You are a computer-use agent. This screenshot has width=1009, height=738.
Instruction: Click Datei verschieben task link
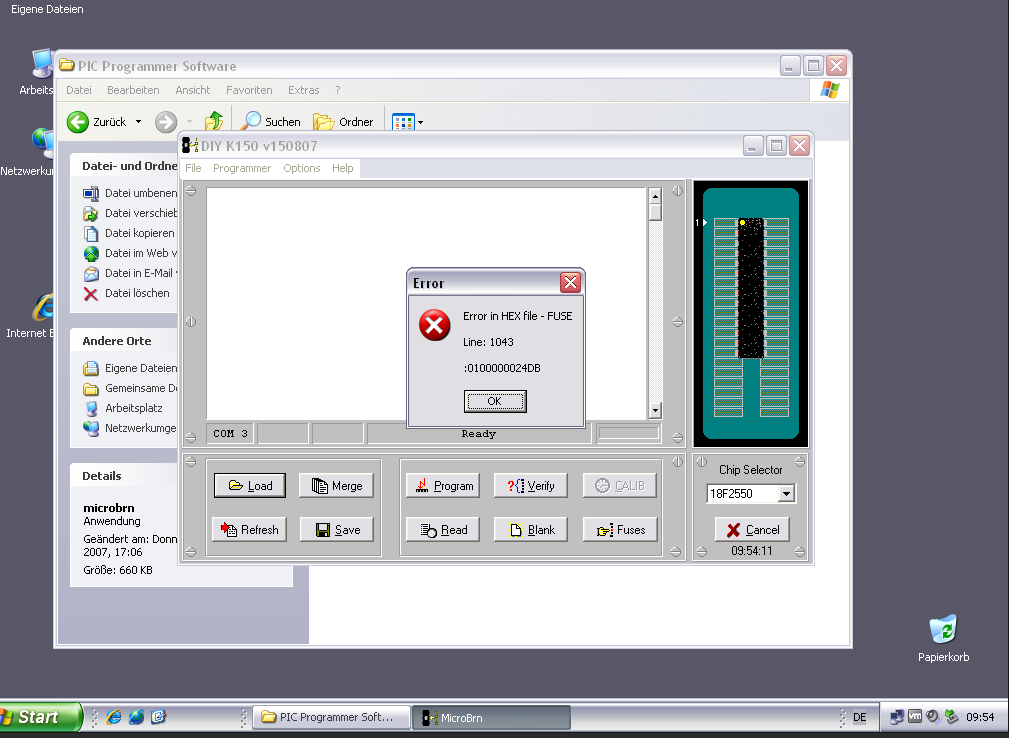[130, 213]
